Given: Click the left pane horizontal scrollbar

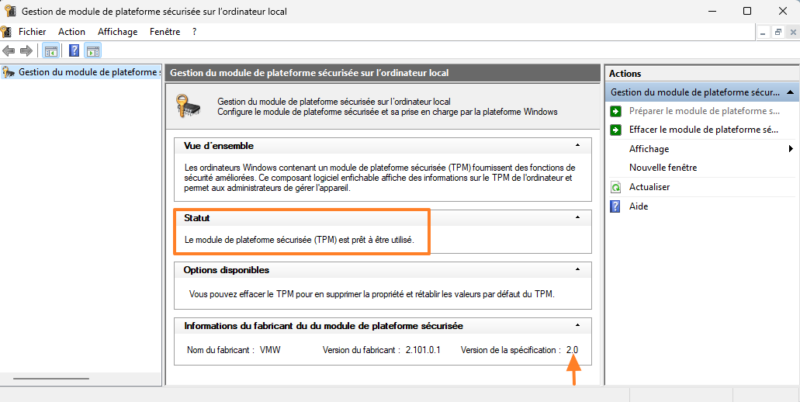Looking at the screenshot, I should (51, 379).
